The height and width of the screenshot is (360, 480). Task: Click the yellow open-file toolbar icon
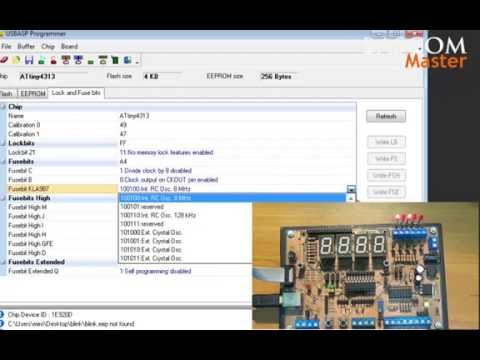tap(16, 60)
